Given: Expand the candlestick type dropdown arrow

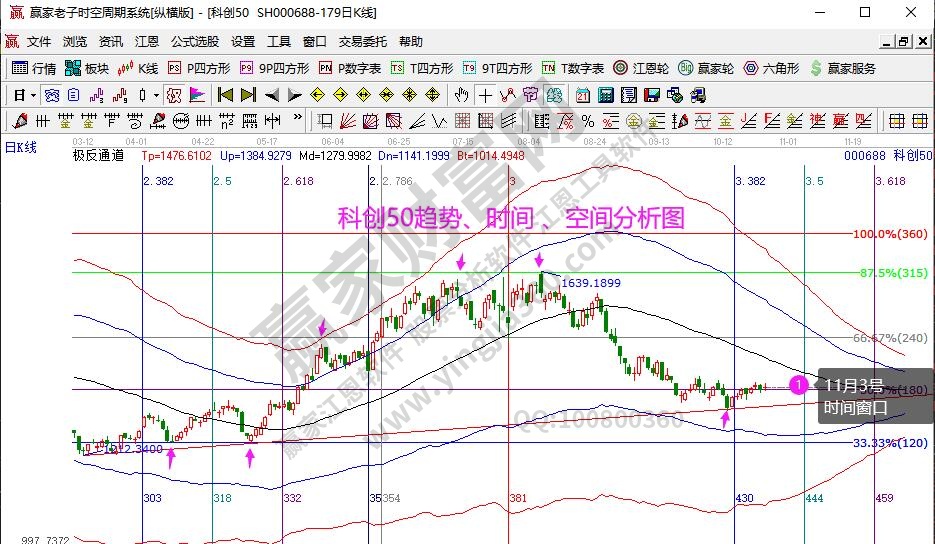Looking at the screenshot, I should pyautogui.click(x=156, y=95).
